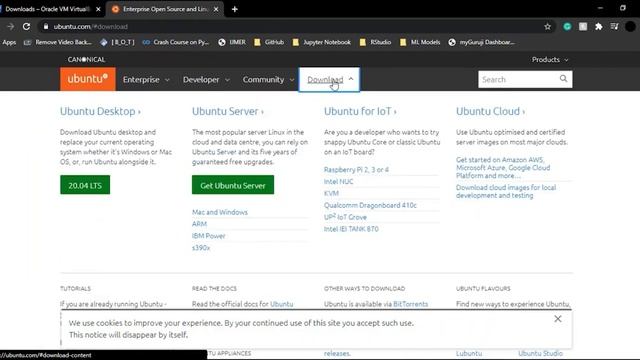Open the Ubuntu docs link under Read the Docs
Screen dimensions: 640x360
point(282,304)
